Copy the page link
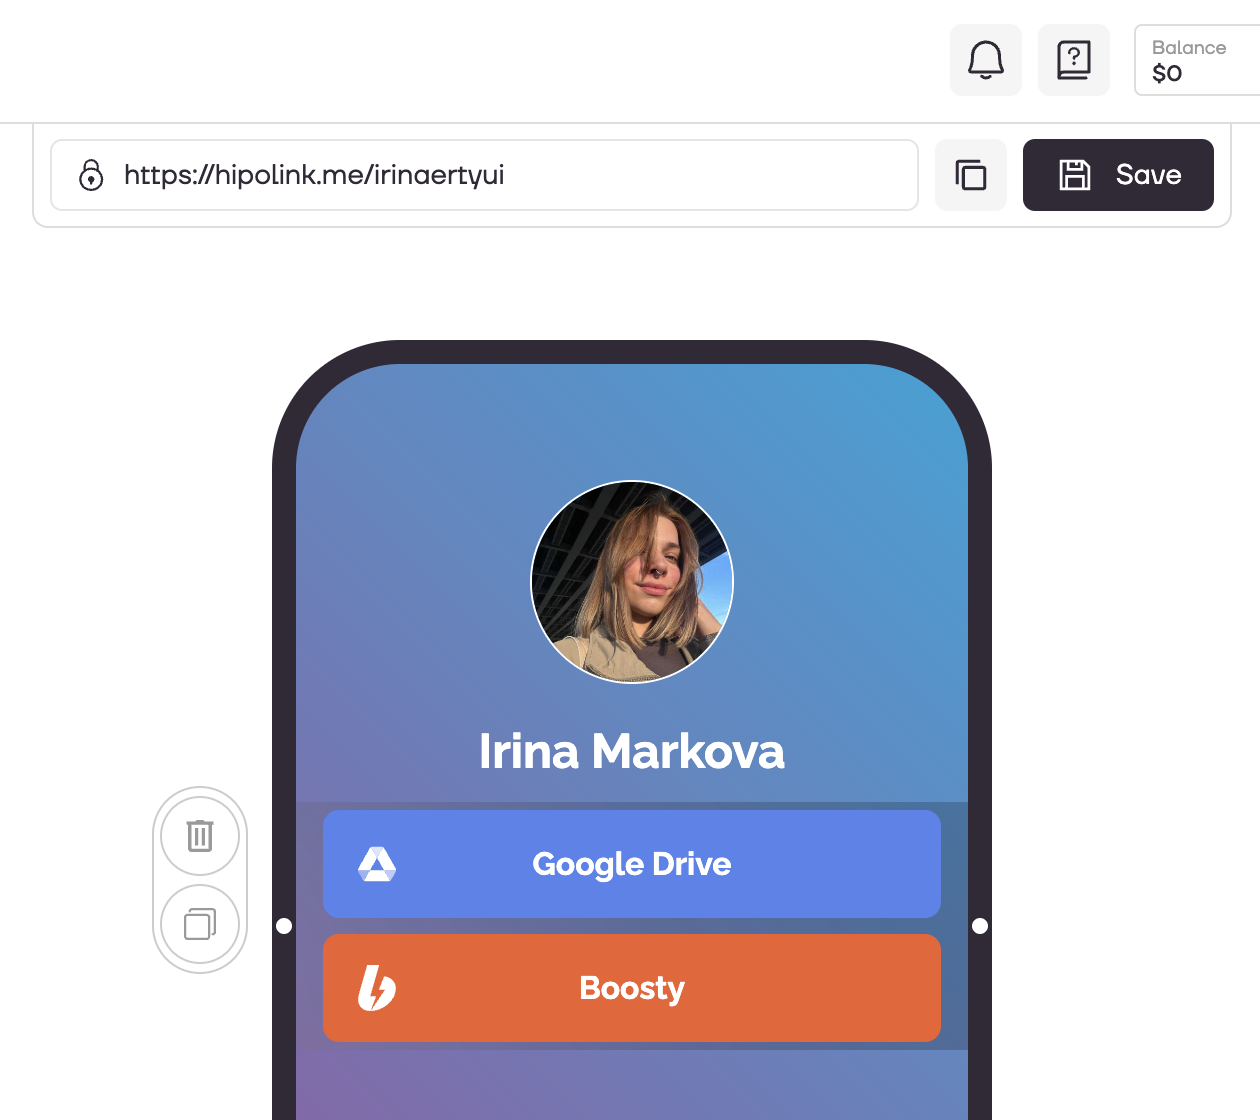 pos(971,175)
